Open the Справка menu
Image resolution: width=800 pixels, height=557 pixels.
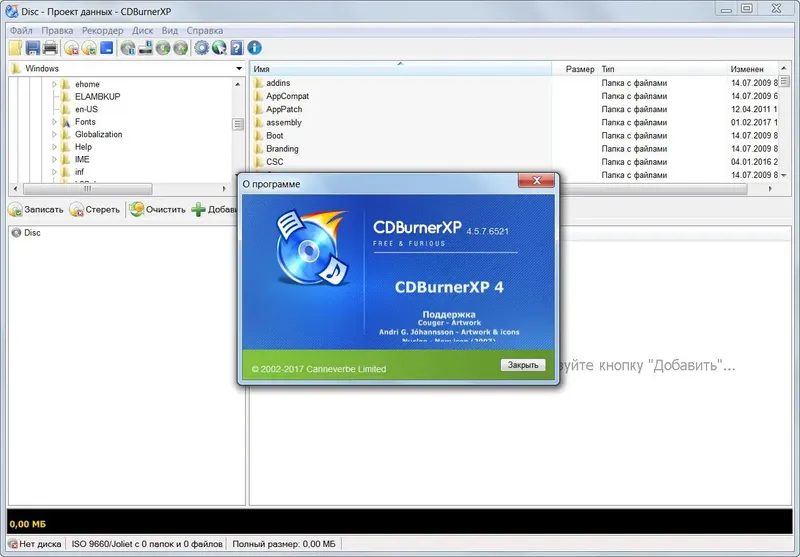point(205,31)
